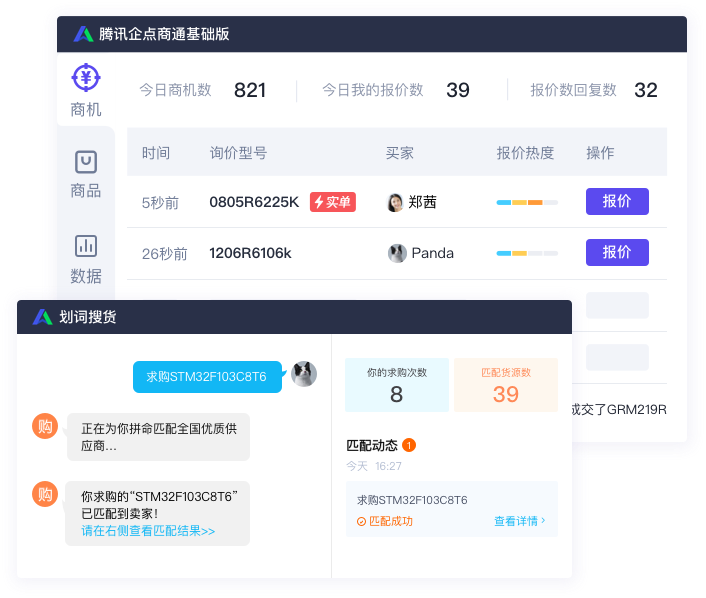
Task: Click the 5秒前 time cell
Action: coord(160,203)
